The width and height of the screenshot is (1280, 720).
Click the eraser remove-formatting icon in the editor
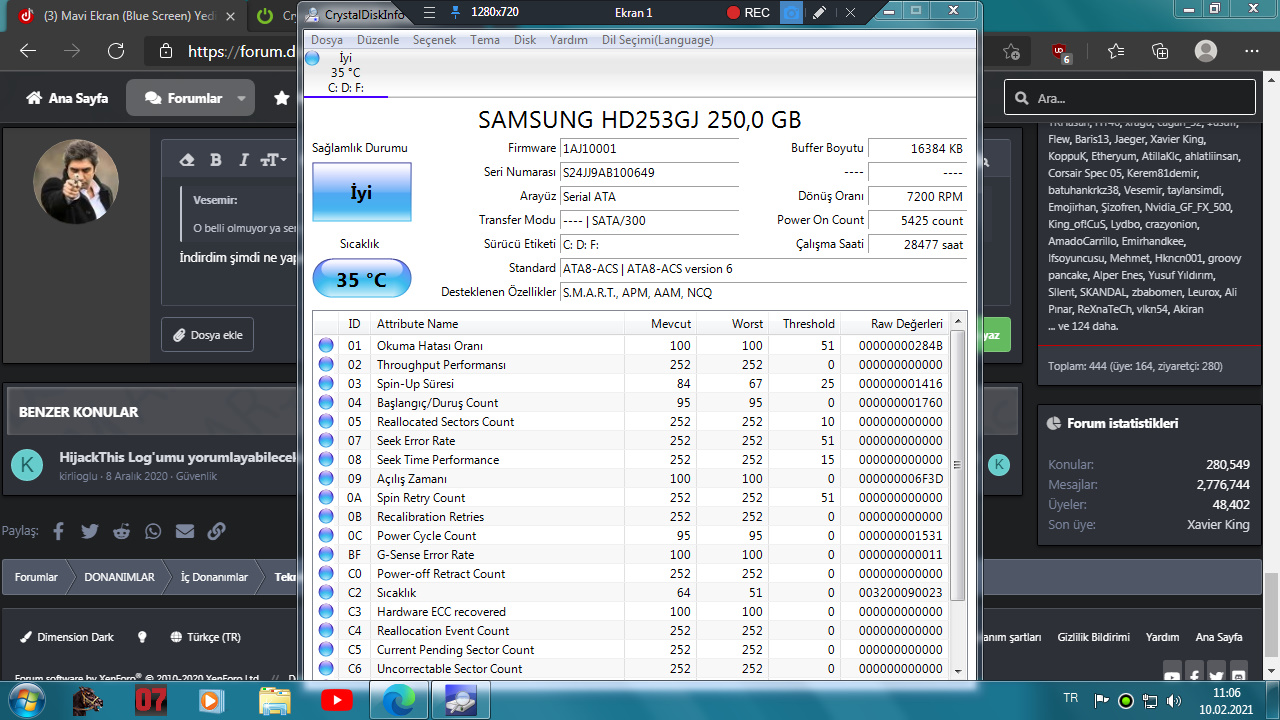coord(187,160)
